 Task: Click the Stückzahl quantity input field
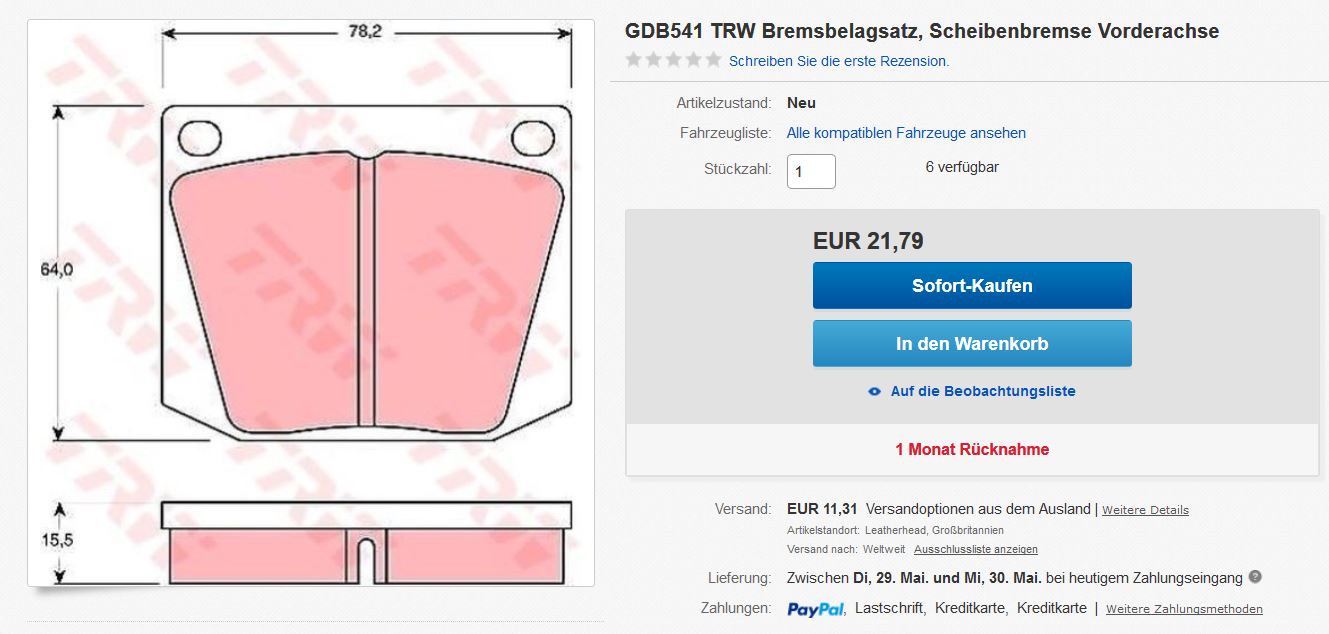click(811, 171)
